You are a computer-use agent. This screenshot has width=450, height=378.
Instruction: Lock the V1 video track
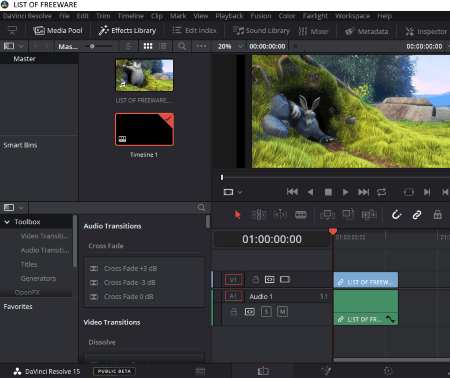point(256,279)
